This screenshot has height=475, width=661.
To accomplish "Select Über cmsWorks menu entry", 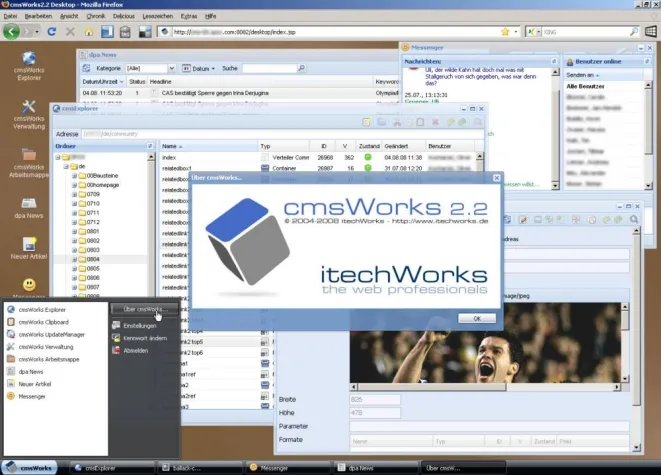I will tap(144, 309).
